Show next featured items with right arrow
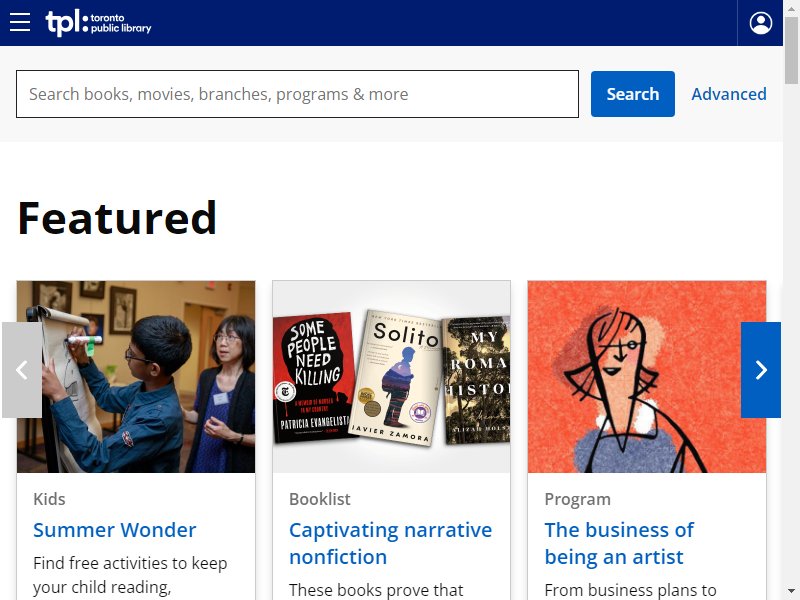800x600 pixels. (761, 370)
